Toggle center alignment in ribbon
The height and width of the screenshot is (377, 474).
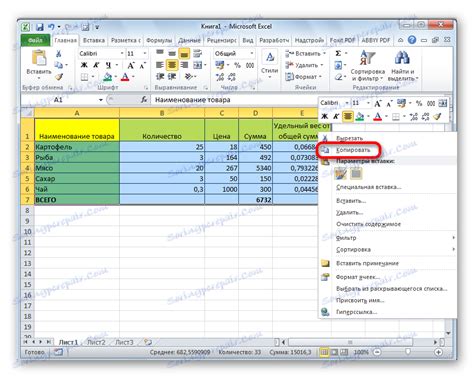[x=172, y=65]
